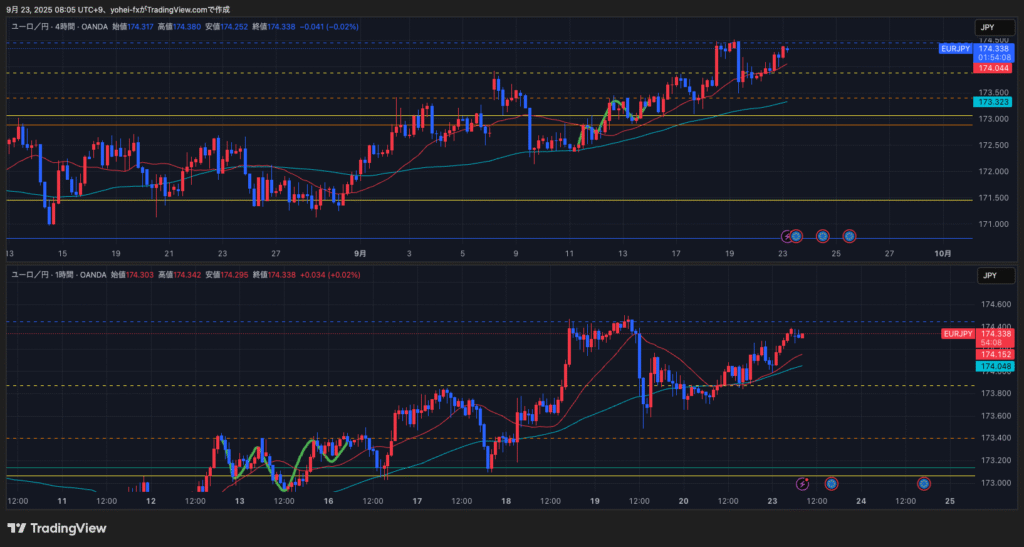Open the JPY currency selector on lower chart
Image resolution: width=1024 pixels, height=547 pixels.
click(x=990, y=275)
